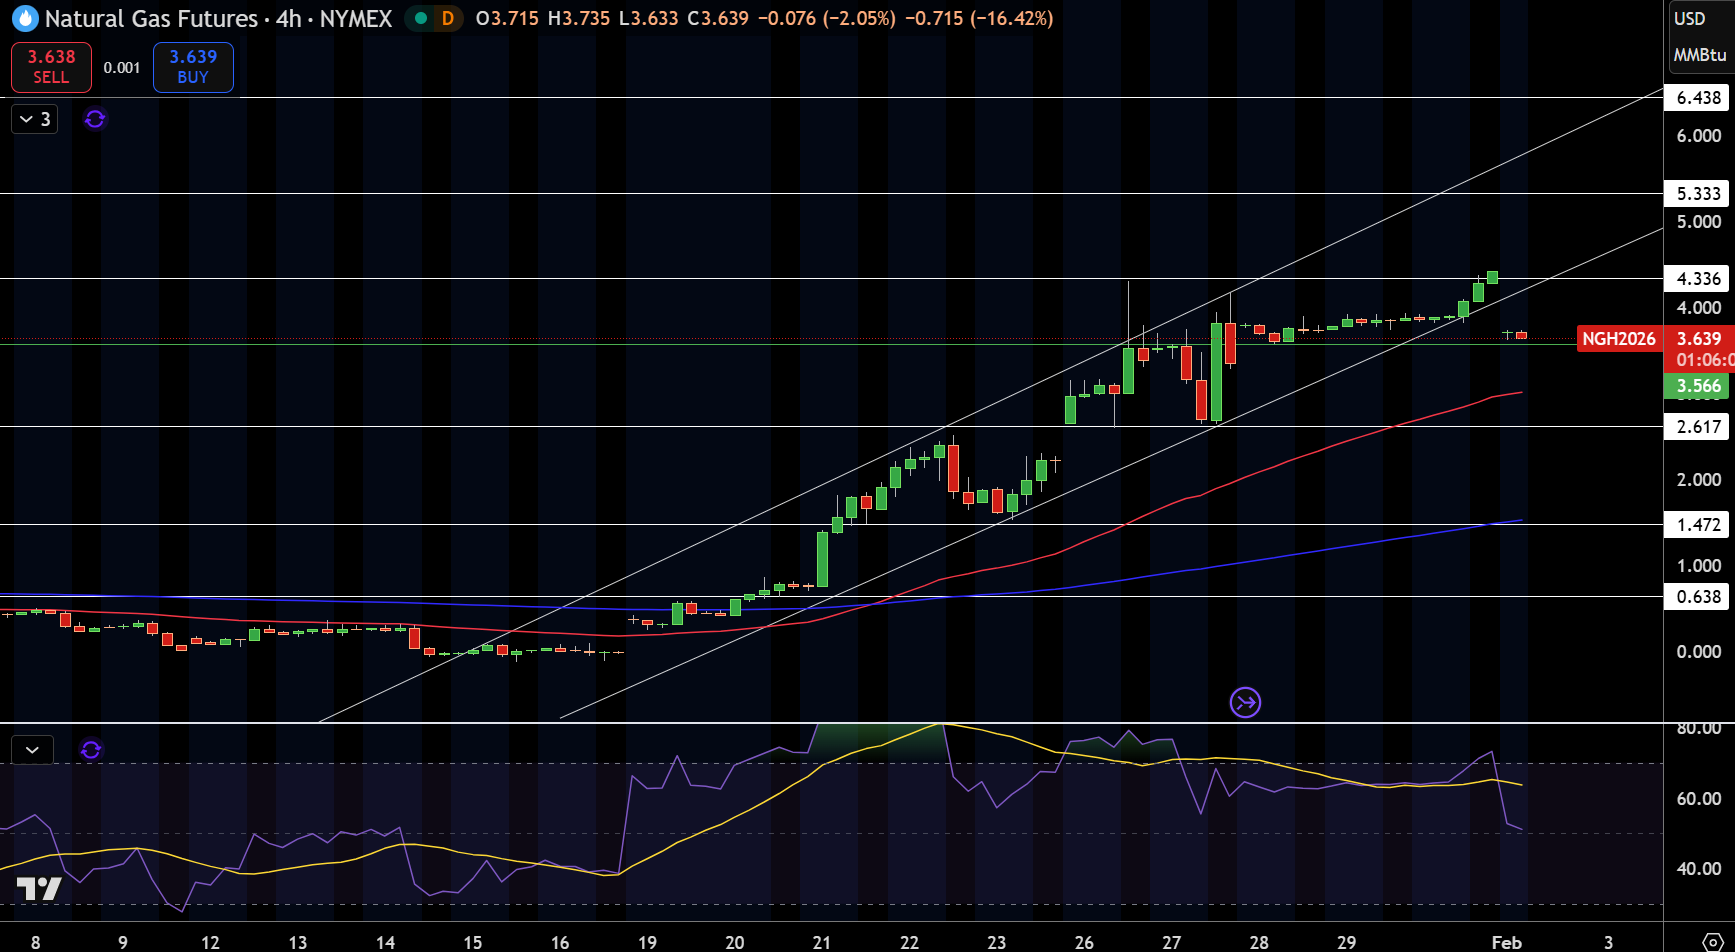
Task: Click the 6.438 horizontal line price label
Action: (x=1698, y=98)
